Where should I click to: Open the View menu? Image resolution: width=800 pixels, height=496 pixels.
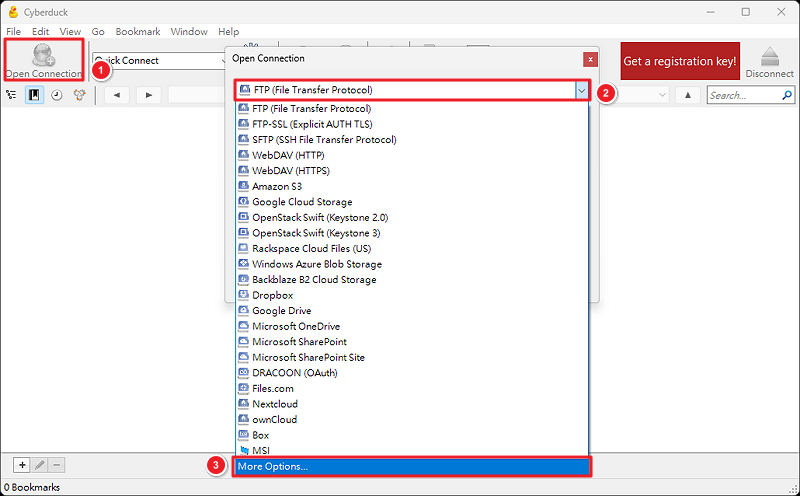click(70, 32)
